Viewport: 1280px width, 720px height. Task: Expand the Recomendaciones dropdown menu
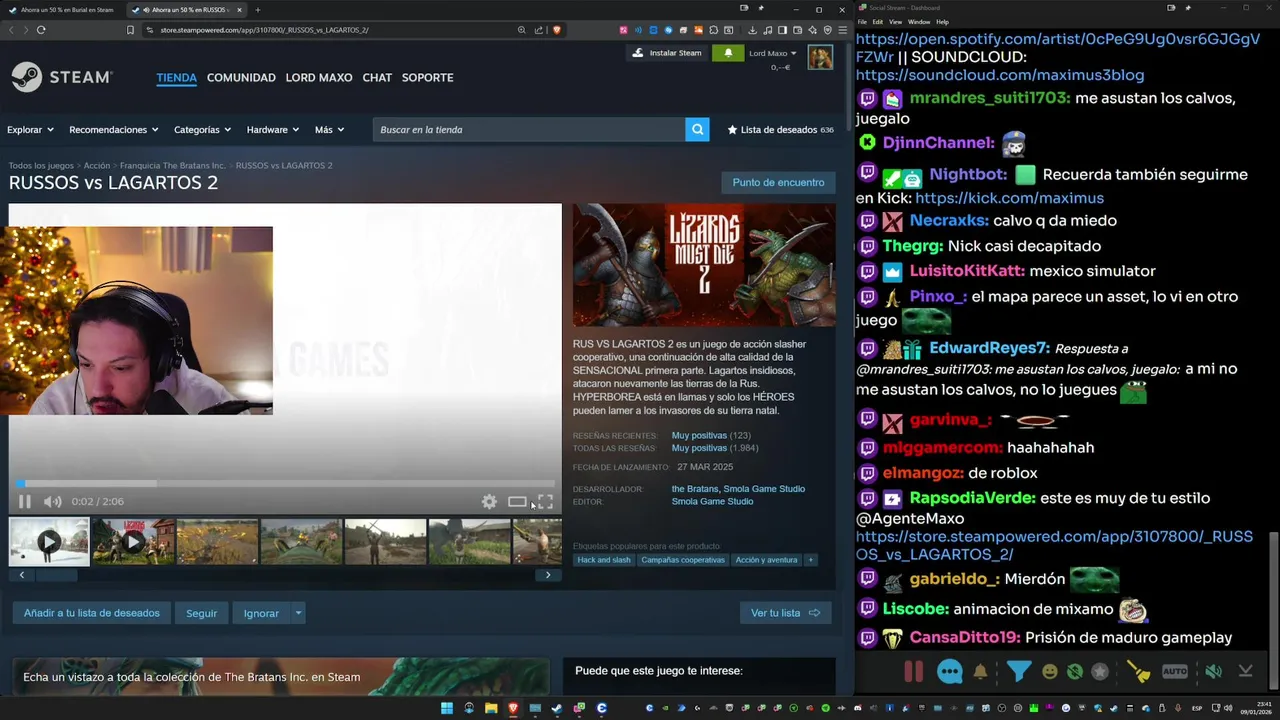[x=114, y=130]
